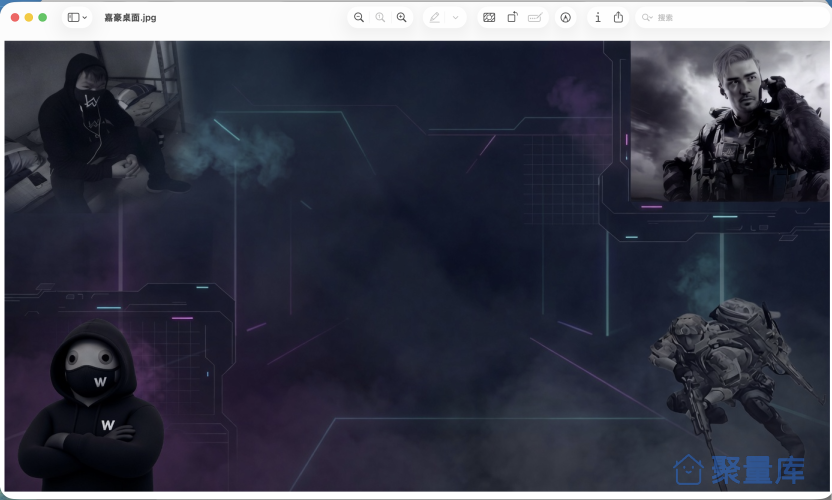Click the yellow minimize window button
Image resolution: width=832 pixels, height=500 pixels.
29,18
